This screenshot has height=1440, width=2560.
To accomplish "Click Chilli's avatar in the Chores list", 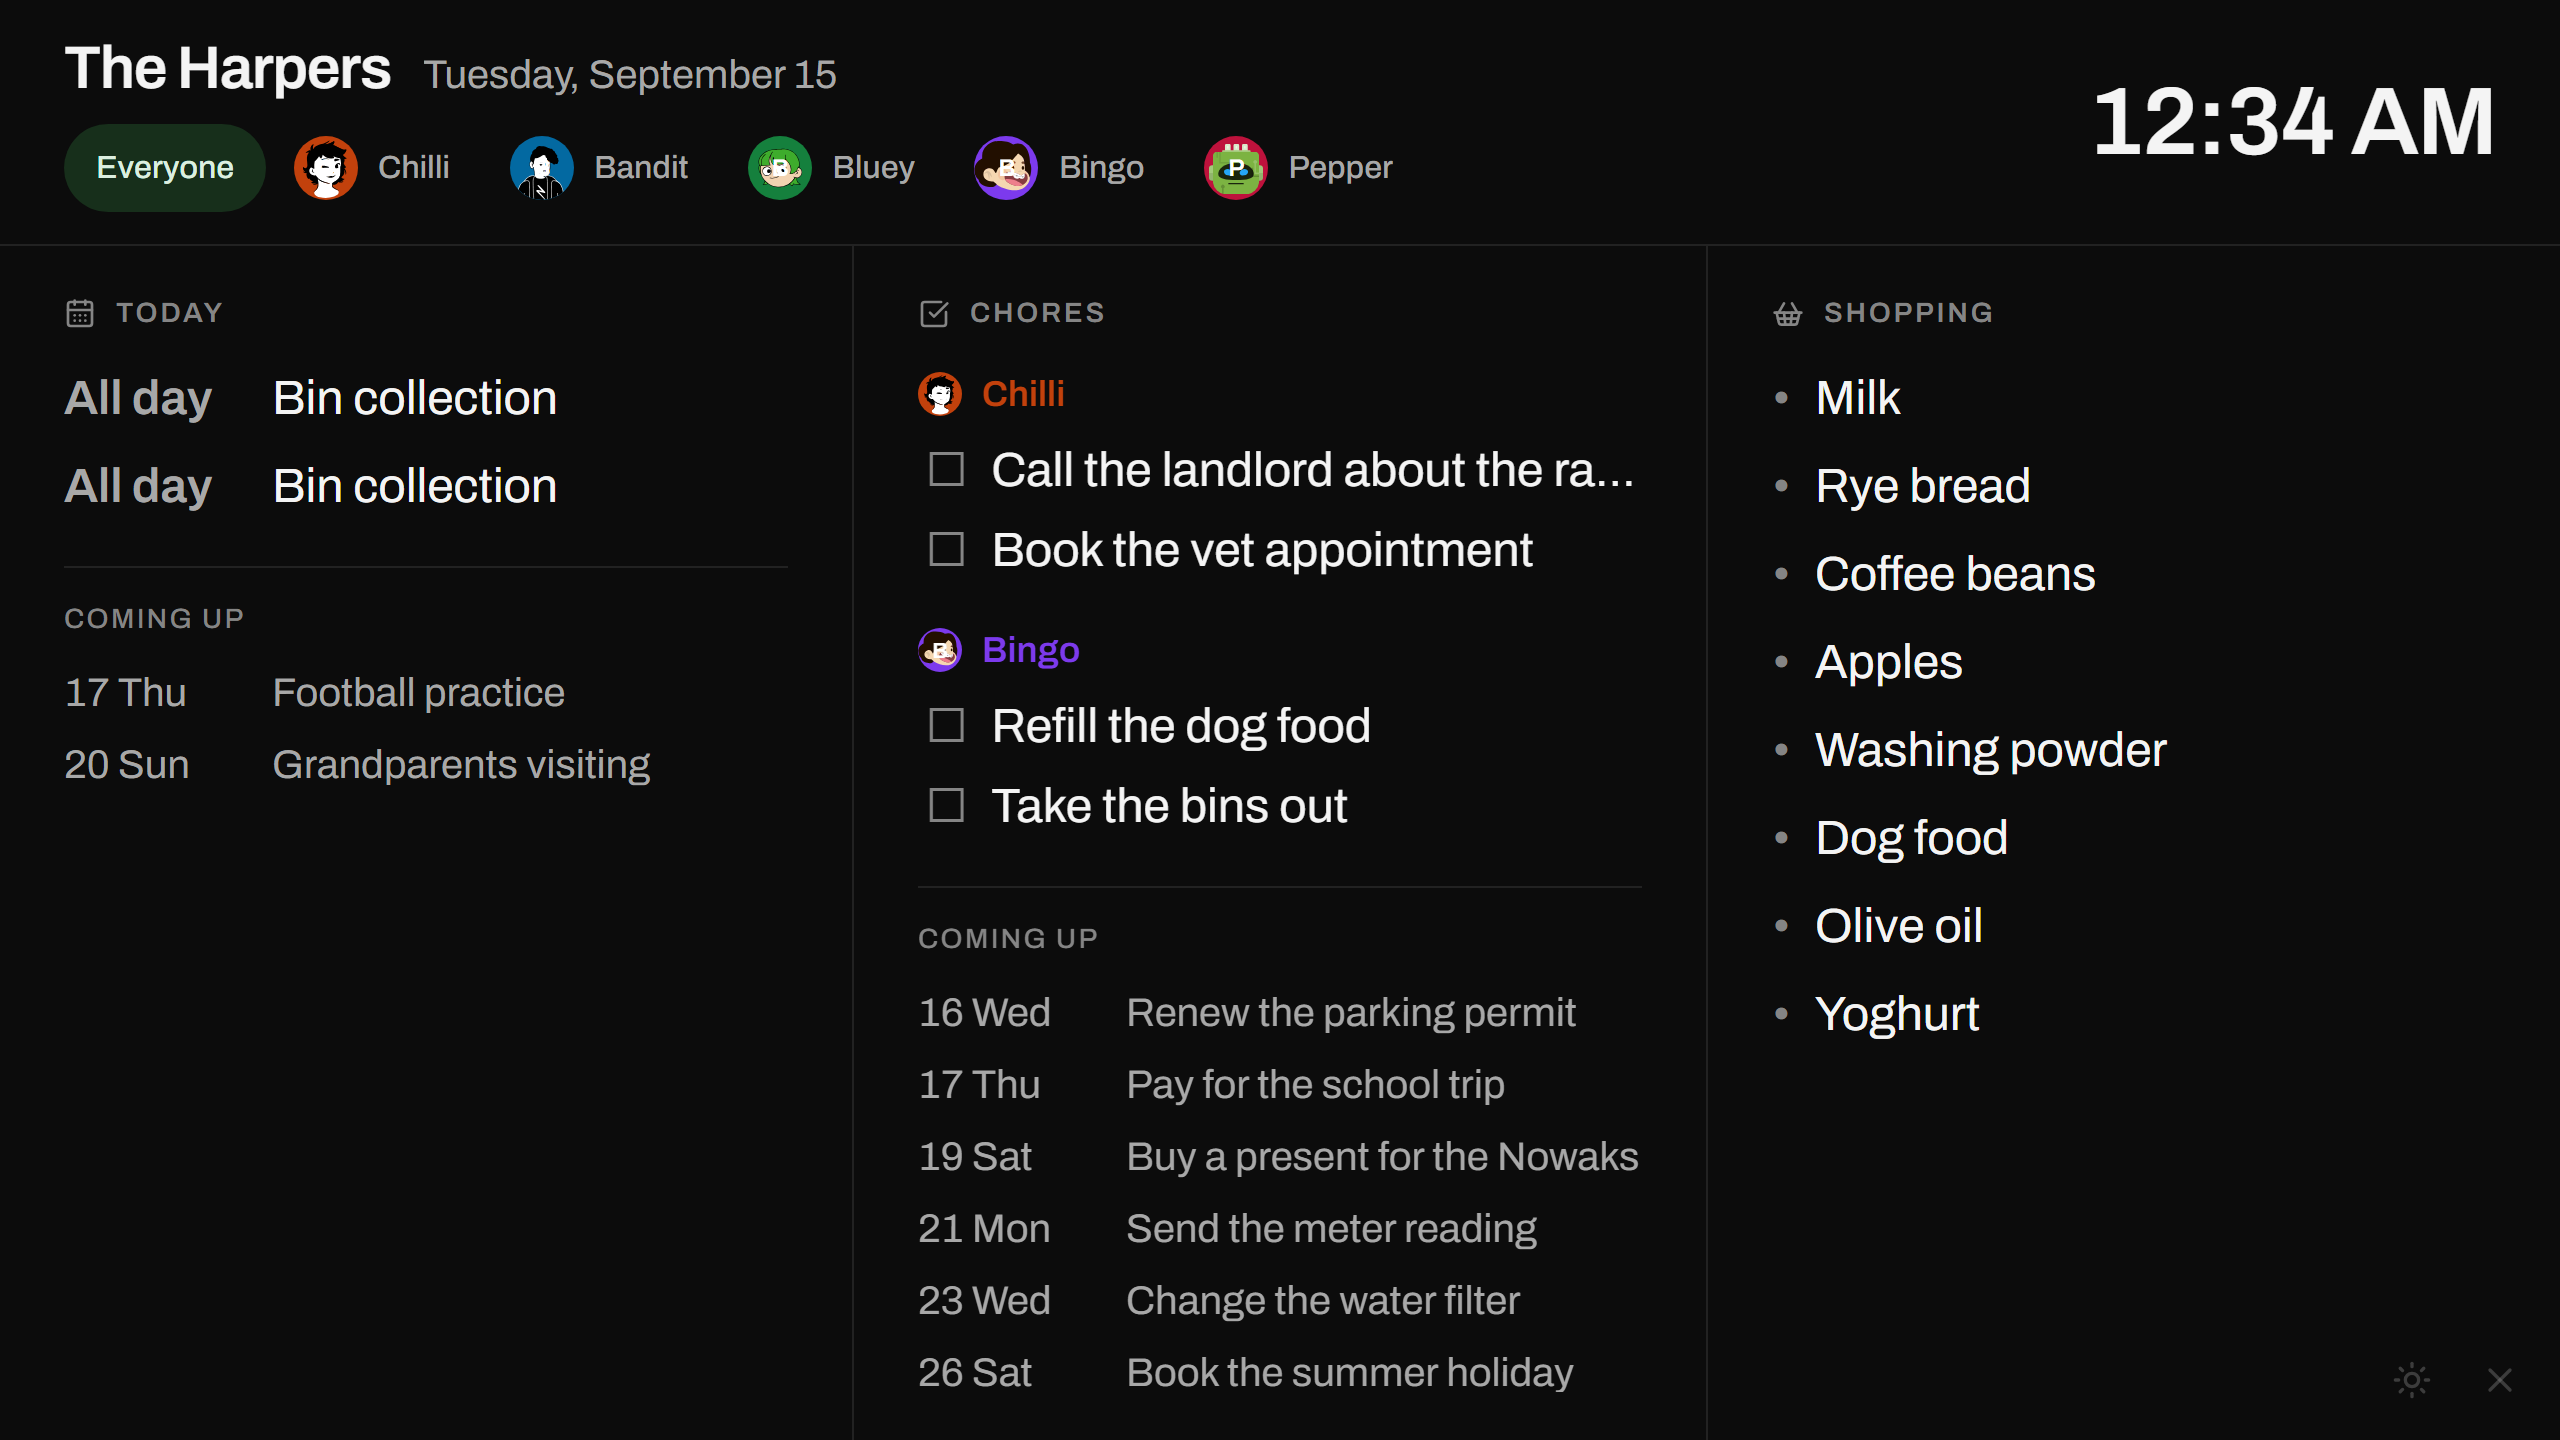I will pos(940,394).
